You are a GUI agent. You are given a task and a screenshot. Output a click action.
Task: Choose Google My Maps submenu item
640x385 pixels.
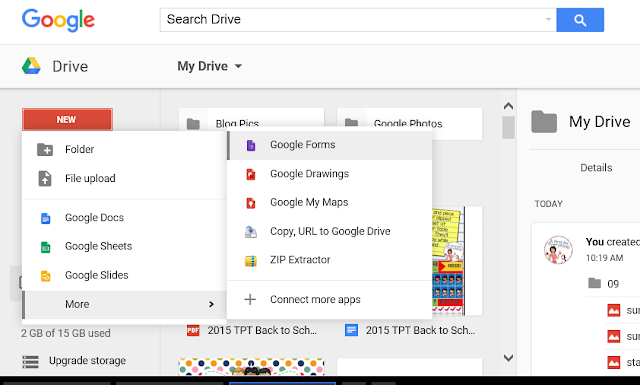(x=329, y=203)
